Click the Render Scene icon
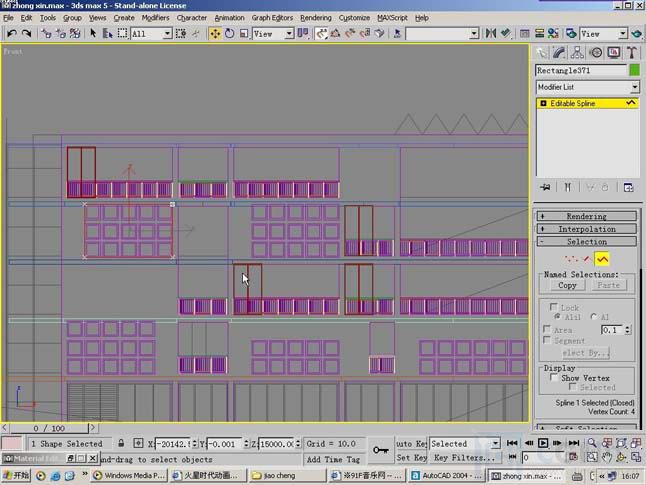 point(571,33)
